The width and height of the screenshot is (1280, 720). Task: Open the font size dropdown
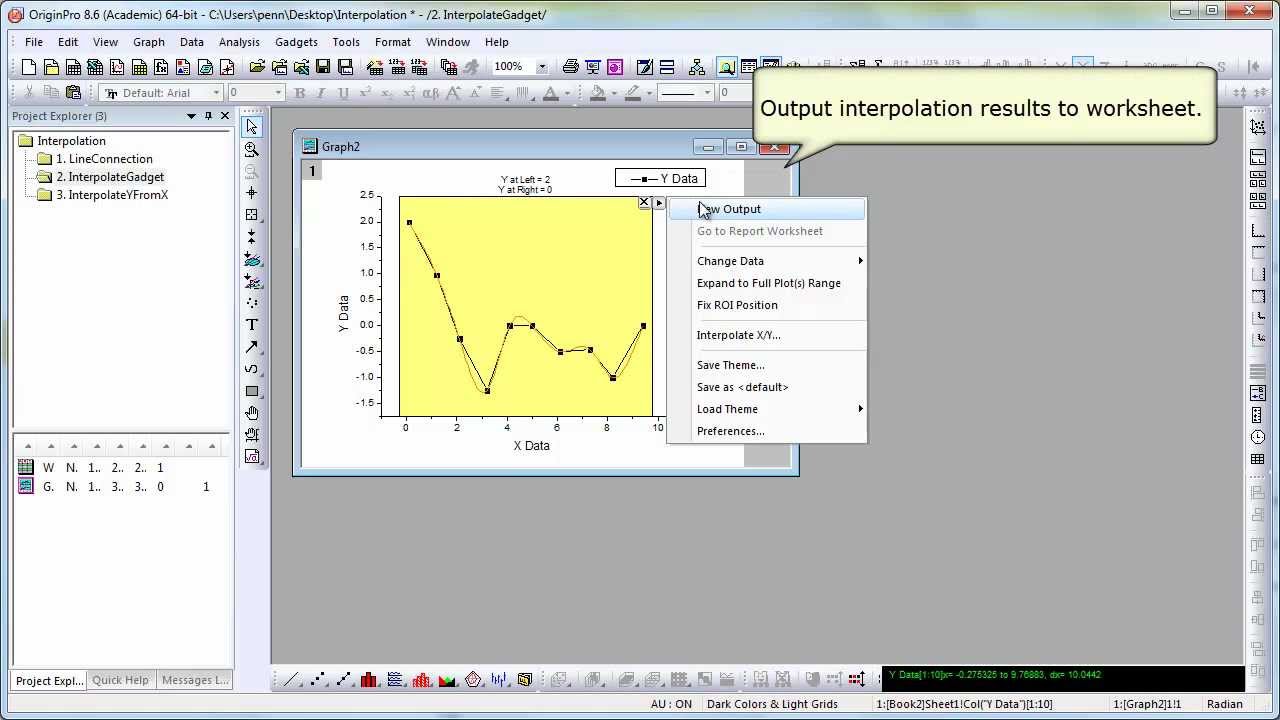tap(278, 93)
